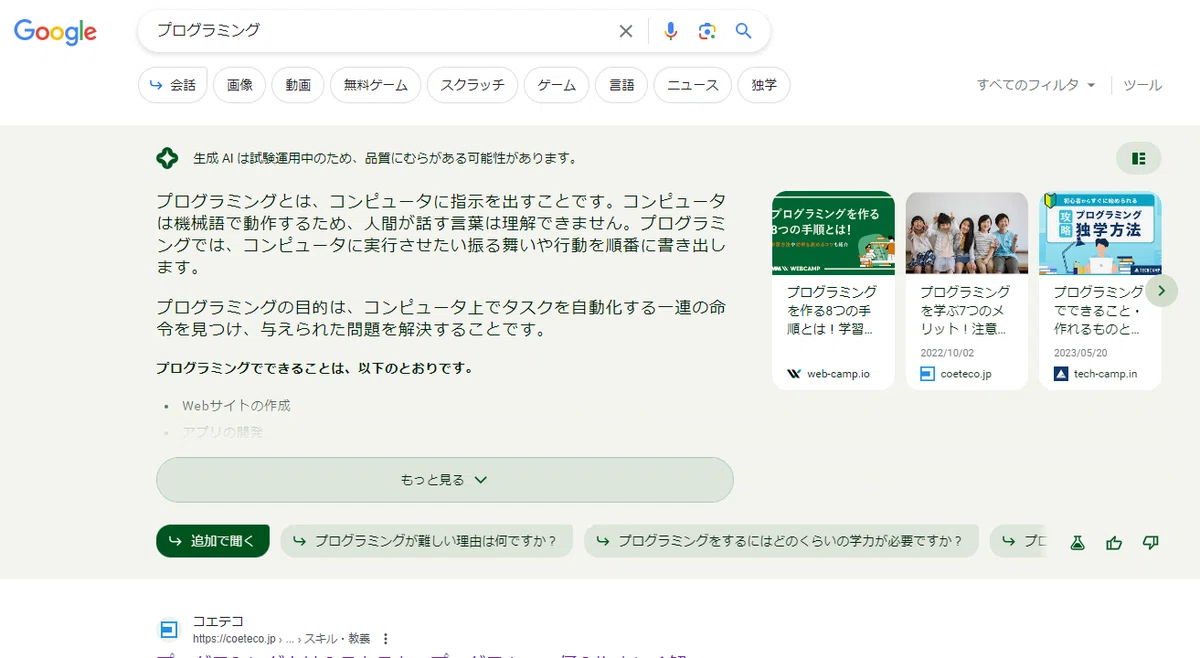
Task: Advance source cards with right arrow
Action: 1161,291
